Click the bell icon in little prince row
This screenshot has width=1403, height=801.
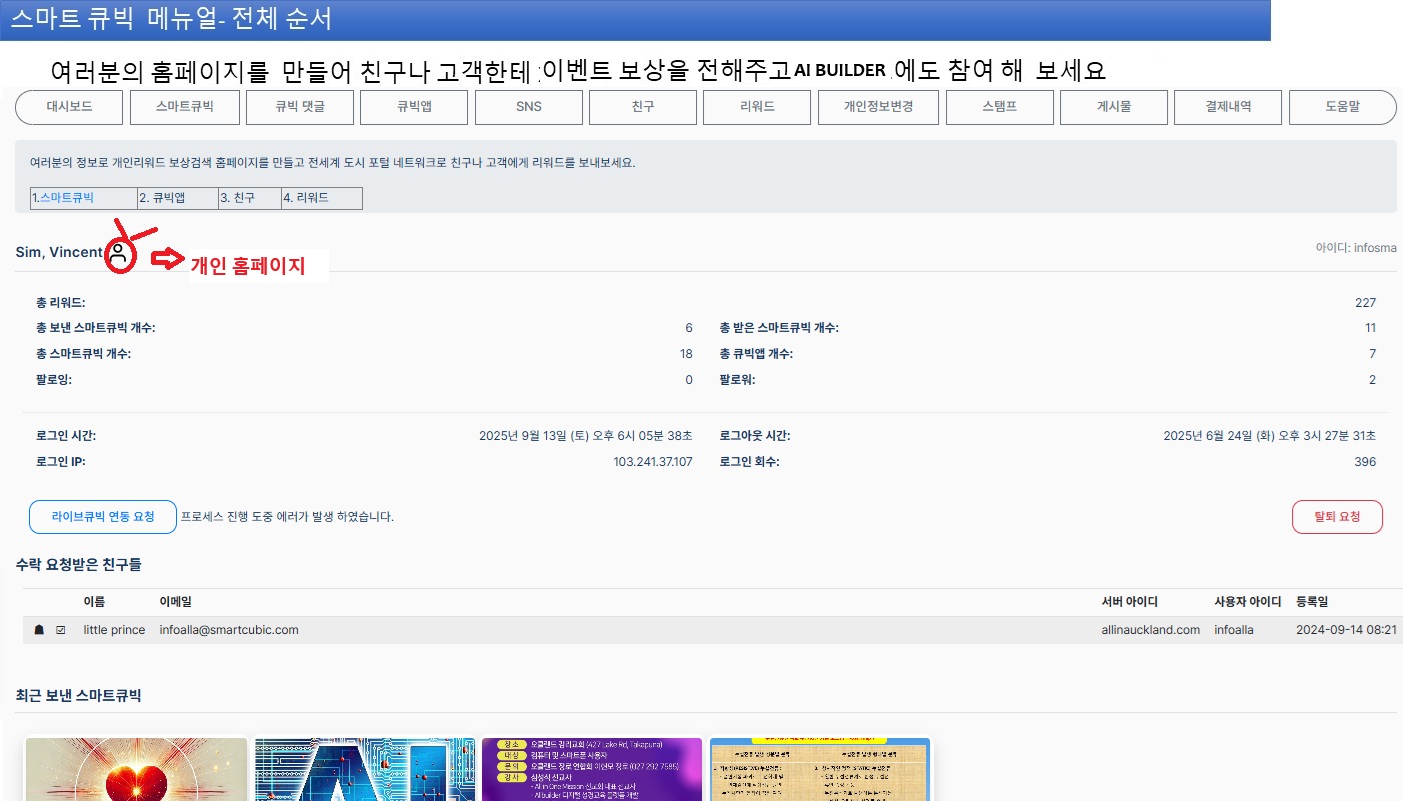39,631
